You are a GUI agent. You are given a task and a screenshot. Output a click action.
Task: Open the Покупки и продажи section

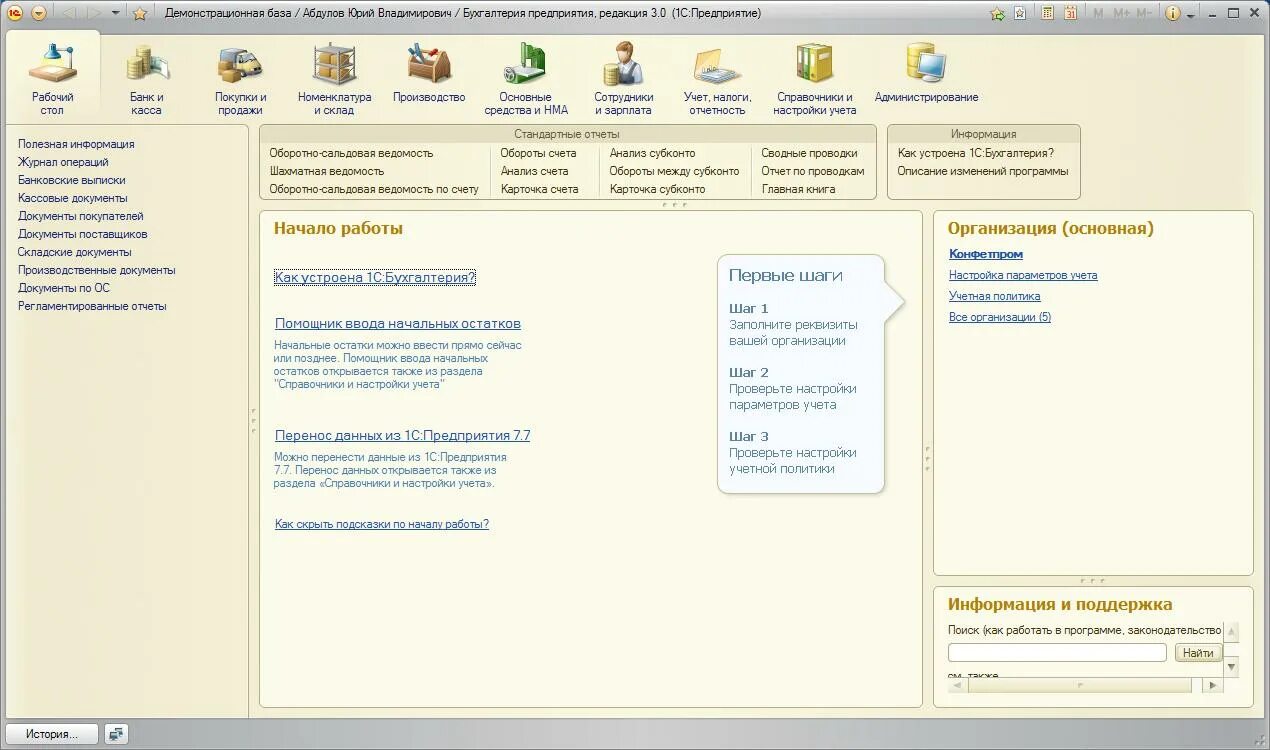point(240,78)
